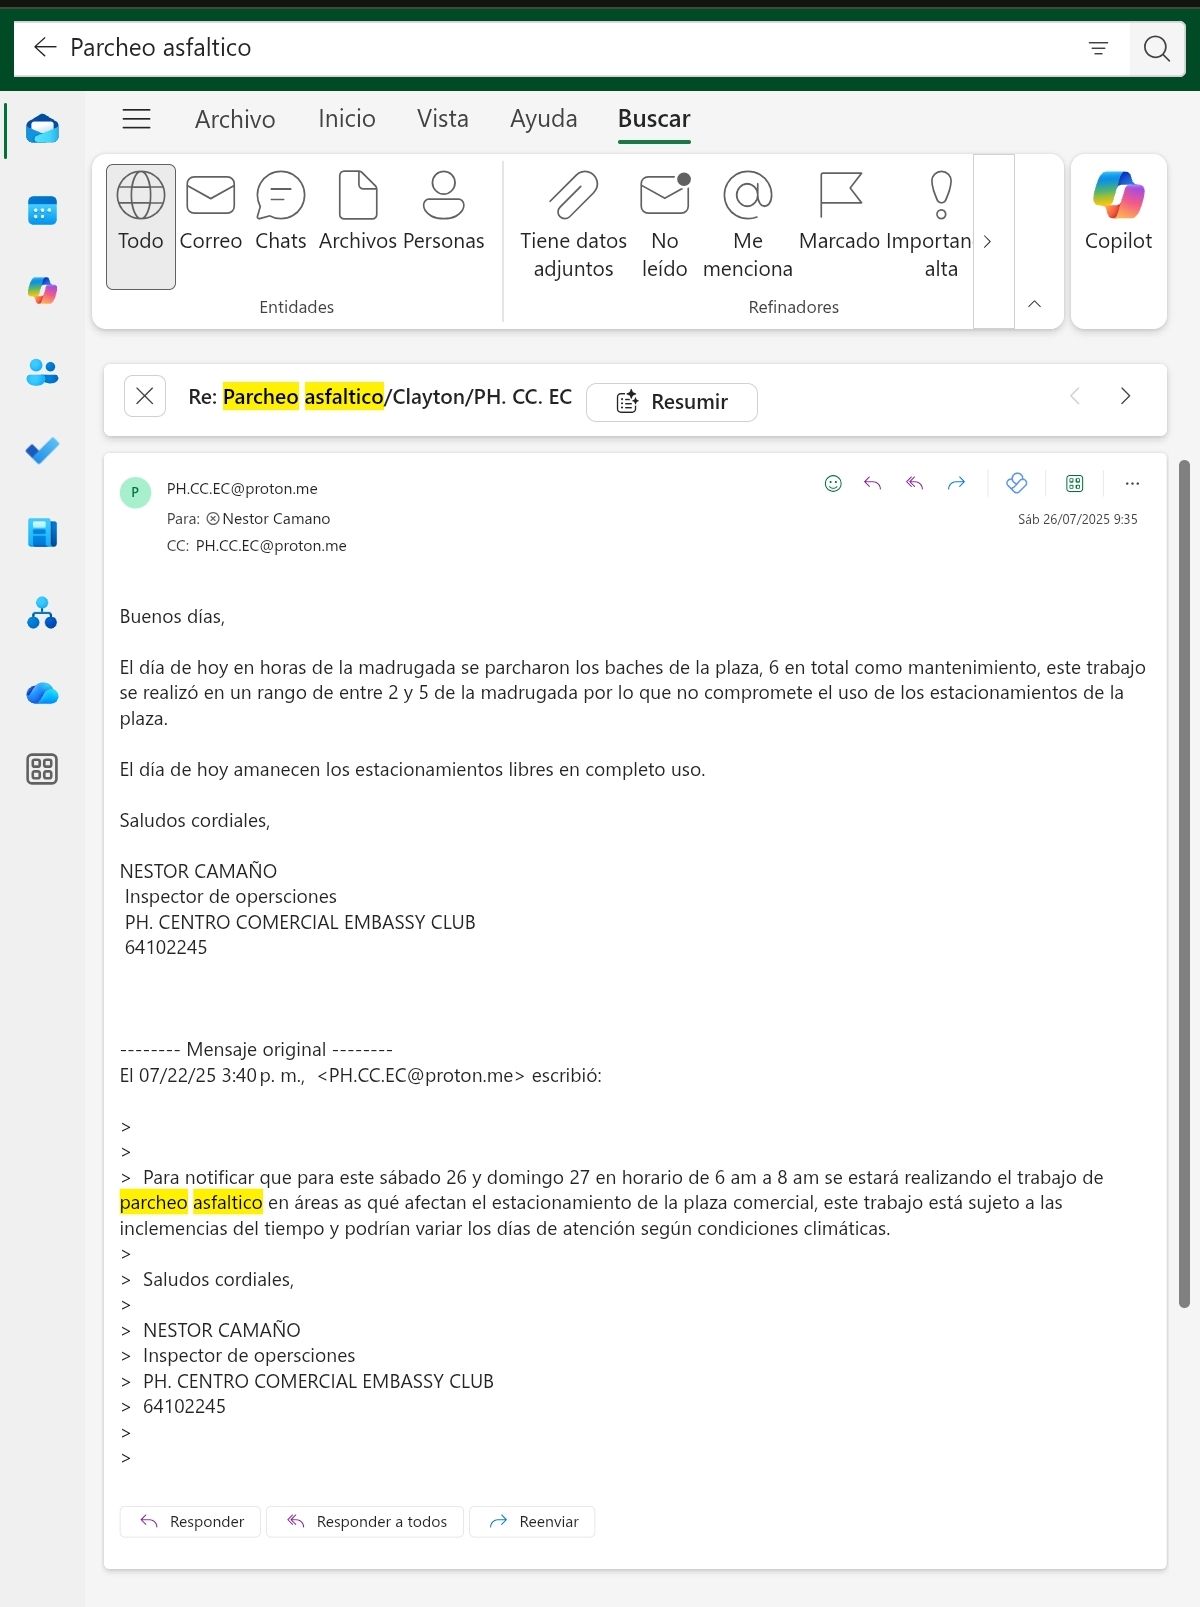Open the To Do checkmark app
The image size is (1200, 1607).
click(x=42, y=452)
